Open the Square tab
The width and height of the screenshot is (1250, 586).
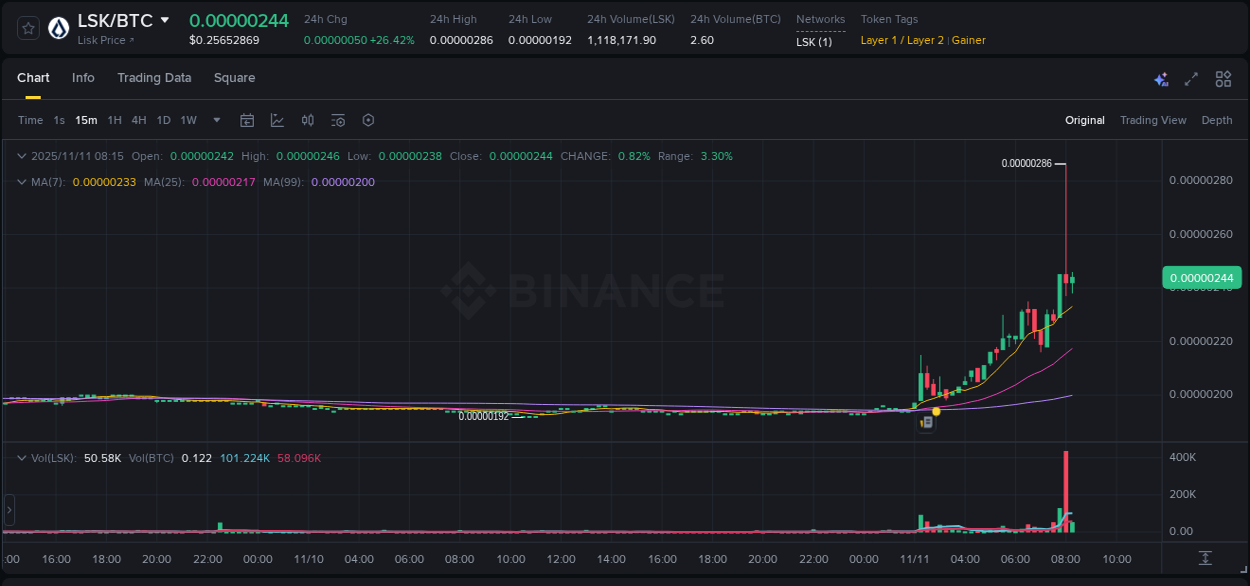pos(234,78)
